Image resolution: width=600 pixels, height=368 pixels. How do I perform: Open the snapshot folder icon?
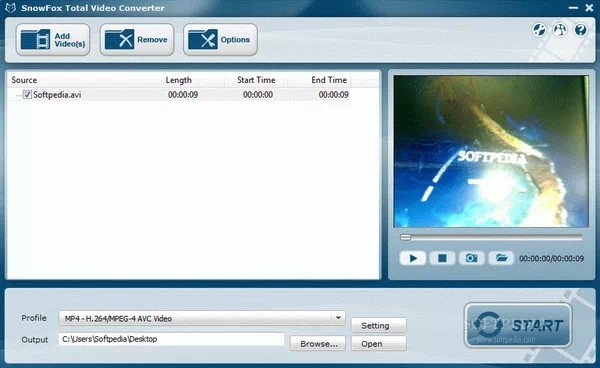501,258
